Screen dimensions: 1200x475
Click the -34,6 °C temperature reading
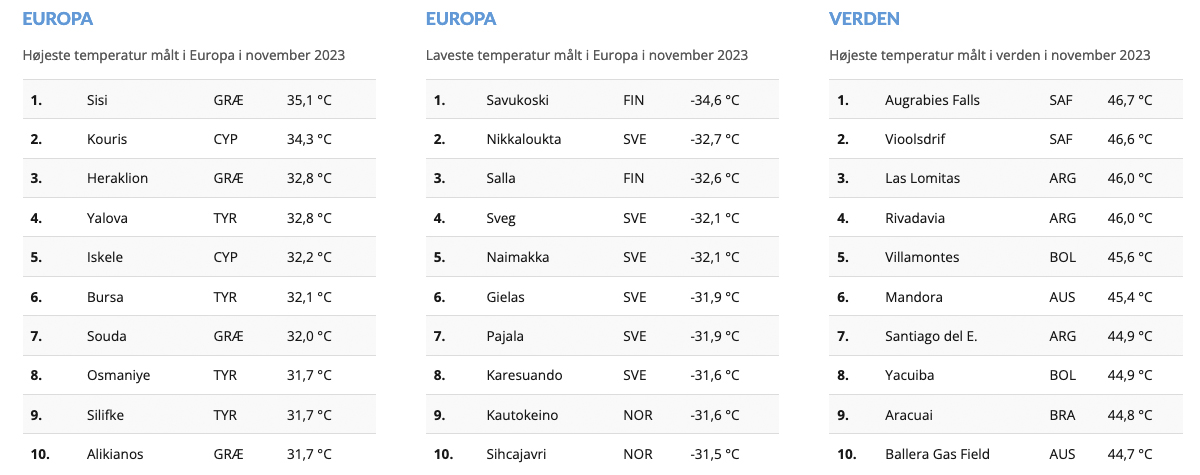click(x=714, y=100)
